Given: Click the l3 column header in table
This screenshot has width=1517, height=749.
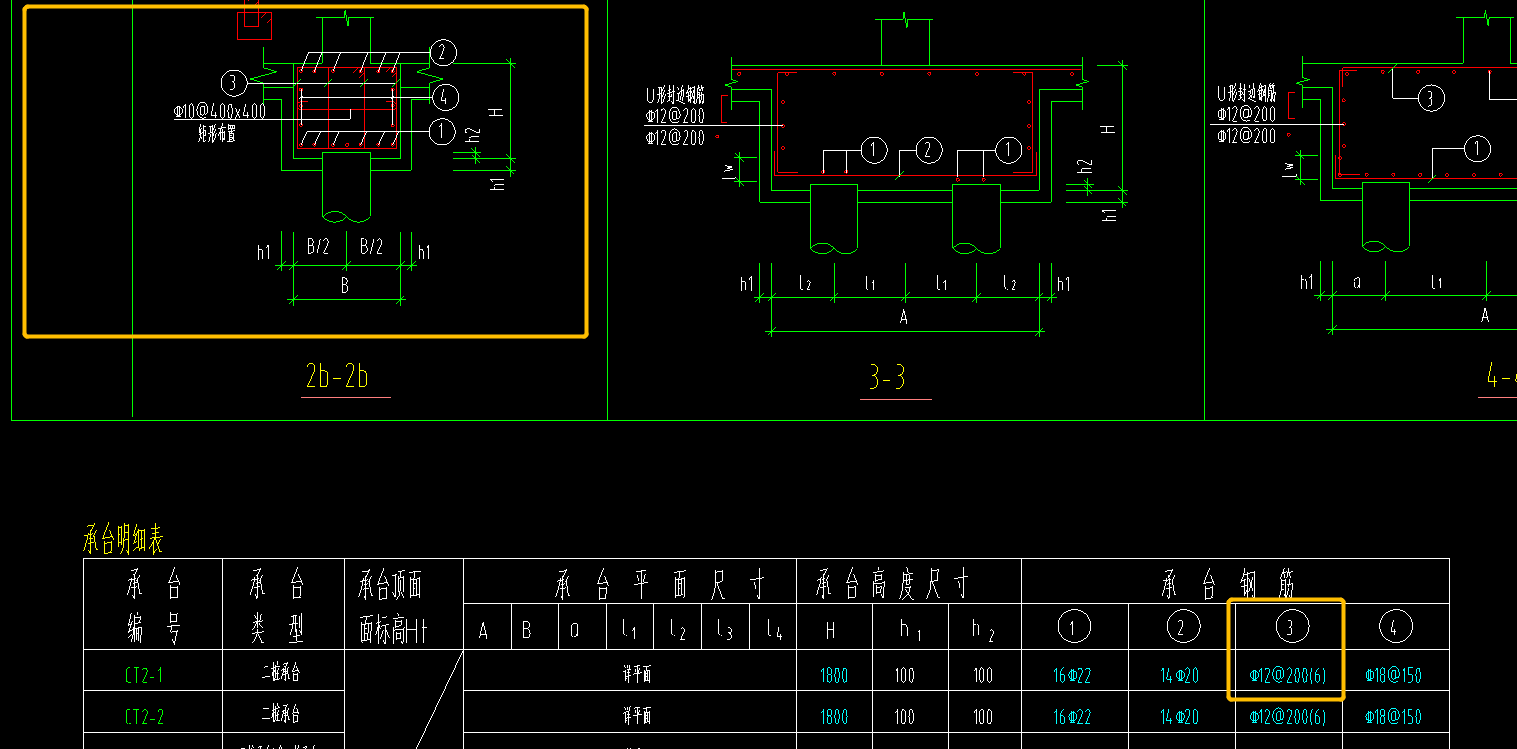Looking at the screenshot, I should coord(727,630).
